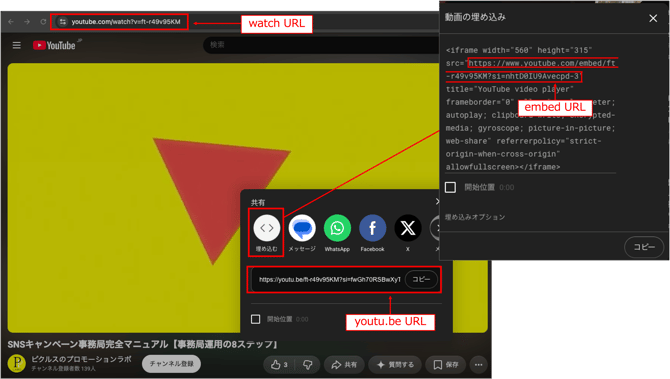Reload the page with refresh icon
The image size is (670, 379).
tap(43, 22)
